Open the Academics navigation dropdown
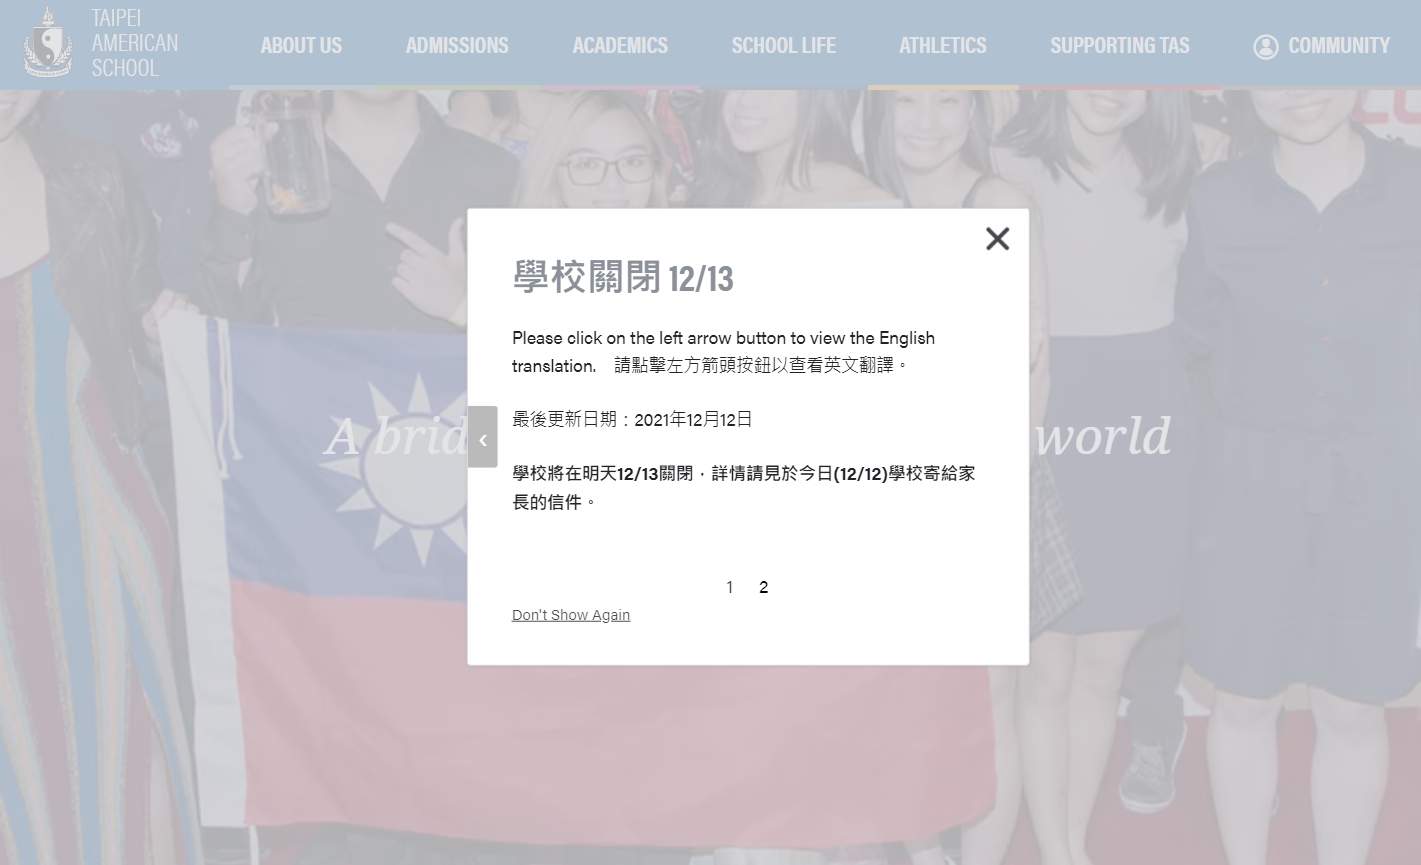The width and height of the screenshot is (1421, 865). coord(620,45)
